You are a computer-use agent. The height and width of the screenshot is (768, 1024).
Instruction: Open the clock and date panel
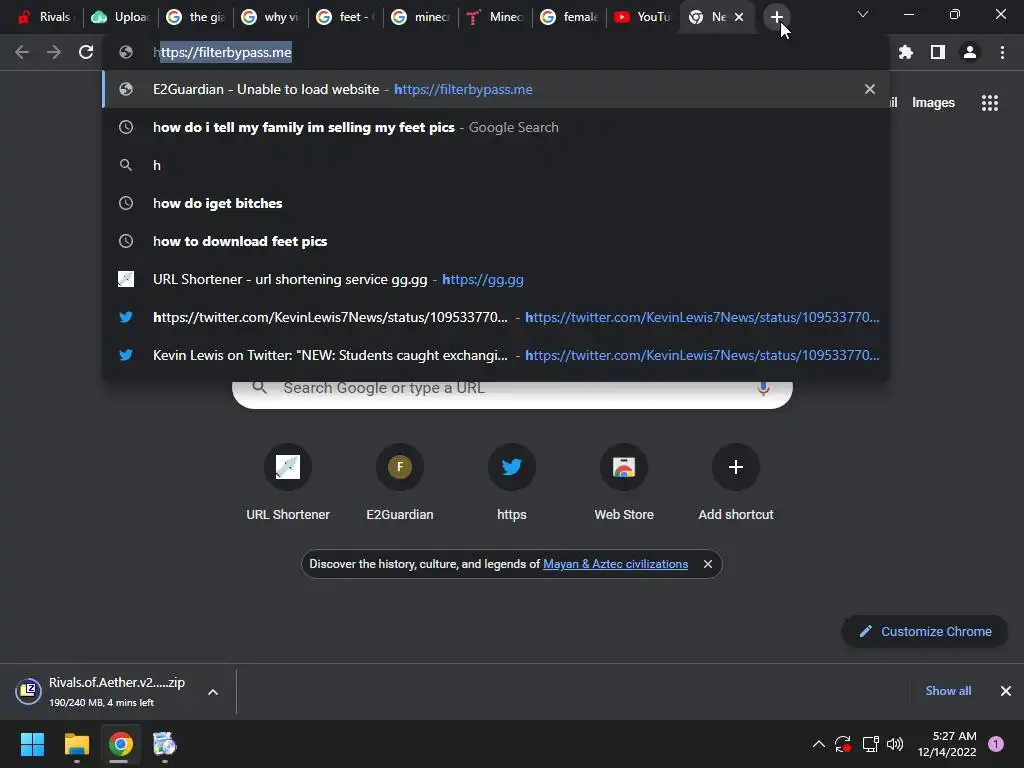[x=947, y=744]
